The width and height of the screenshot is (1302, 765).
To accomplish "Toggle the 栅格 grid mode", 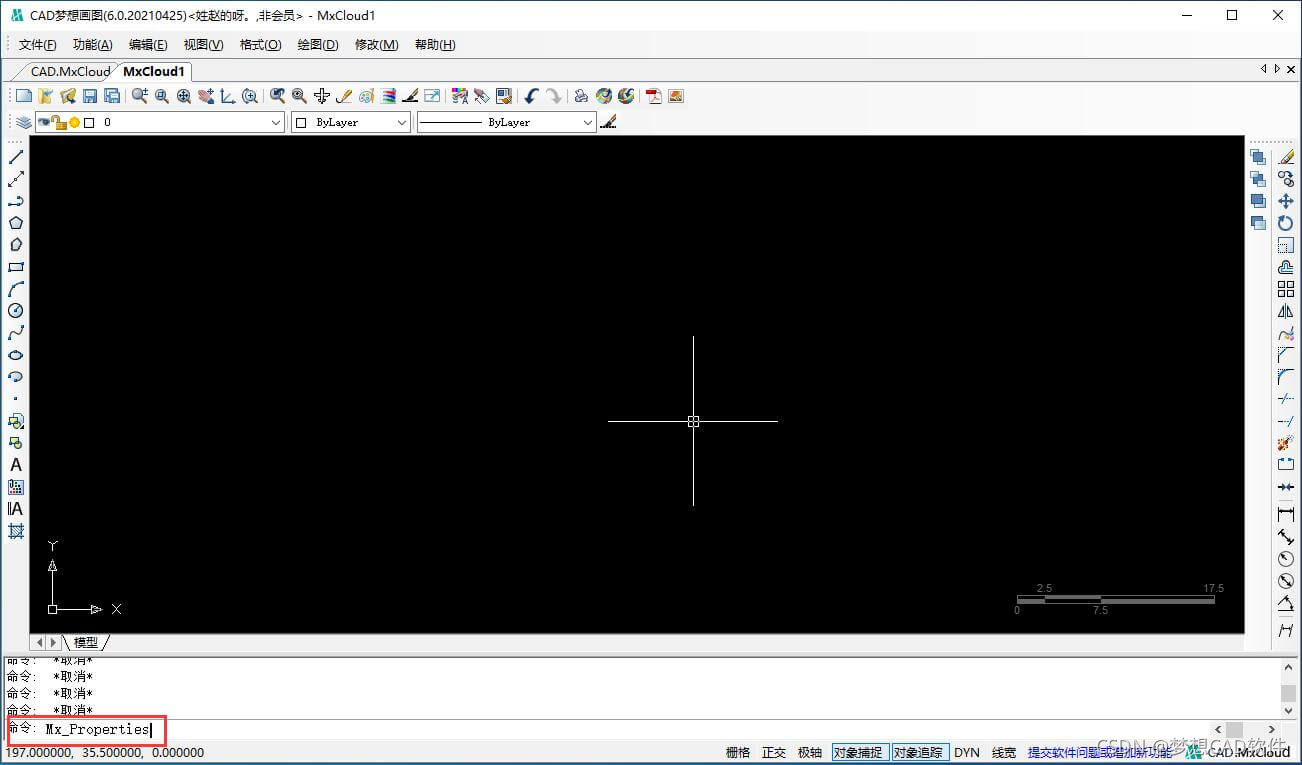I will [738, 752].
